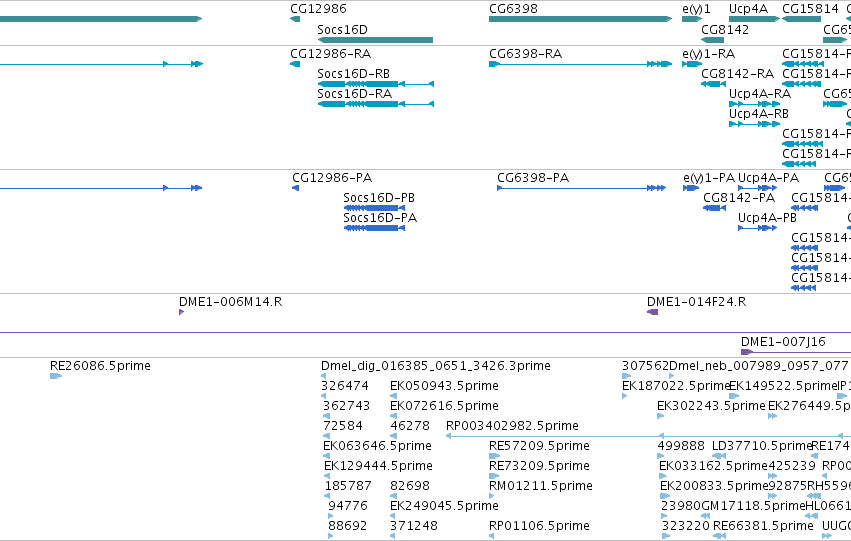
Task: Click the Socs16D-RB transcript label
Action: point(353,73)
